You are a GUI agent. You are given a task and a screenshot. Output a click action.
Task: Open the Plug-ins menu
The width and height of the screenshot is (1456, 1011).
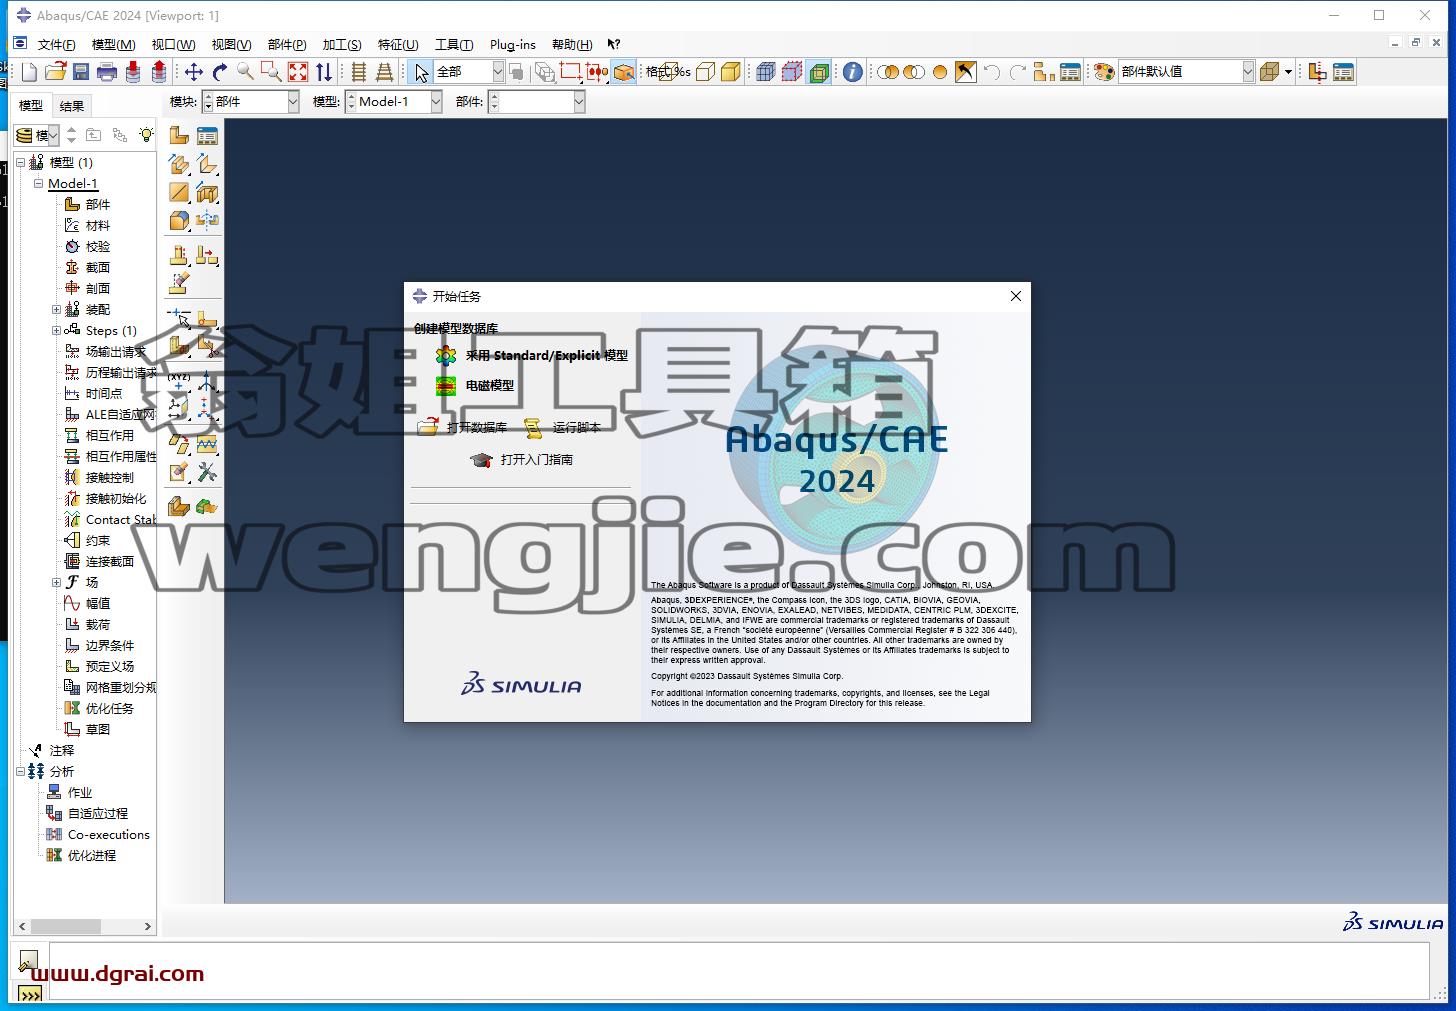pos(513,44)
